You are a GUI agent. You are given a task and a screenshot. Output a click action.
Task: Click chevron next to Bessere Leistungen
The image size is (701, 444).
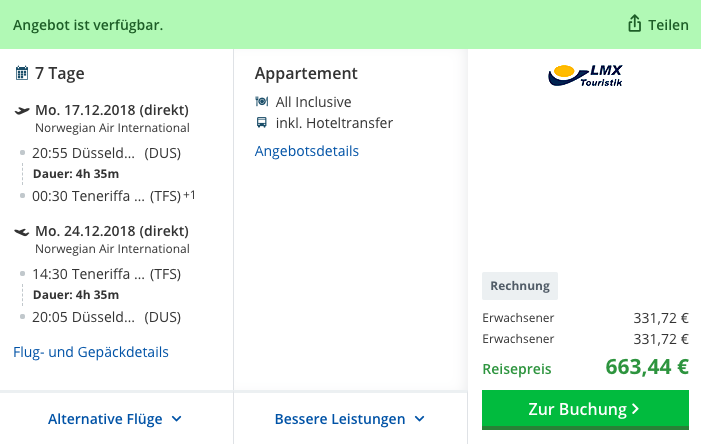(x=419, y=419)
